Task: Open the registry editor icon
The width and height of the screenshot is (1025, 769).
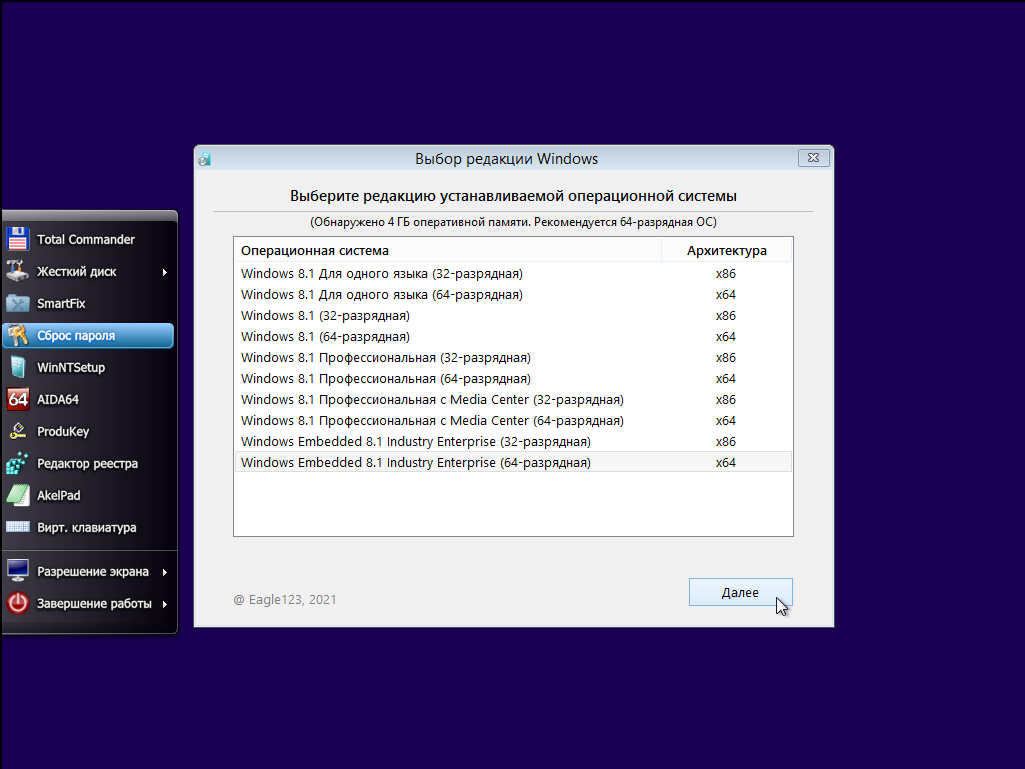Action: pyautogui.click(x=18, y=463)
